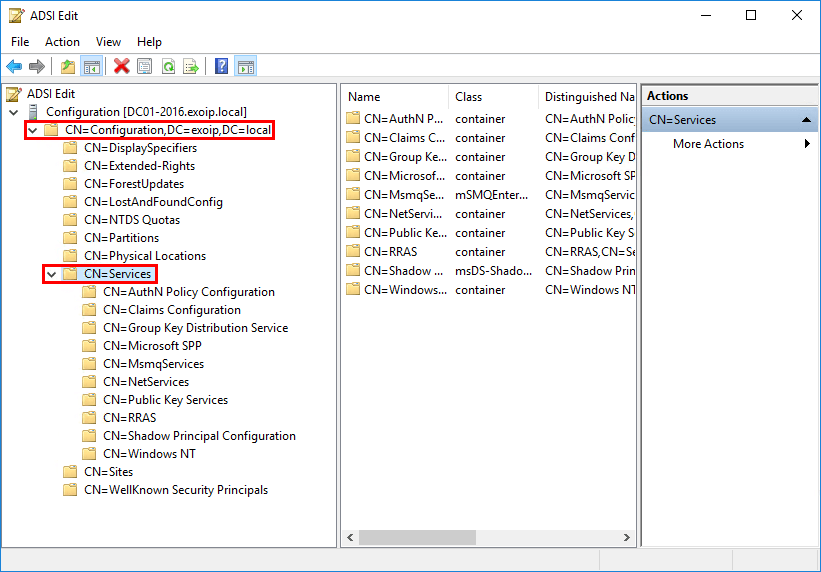Viewport: 821px width, 572px height.
Task: Select CN=Public Key Services tree node
Action: point(165,400)
